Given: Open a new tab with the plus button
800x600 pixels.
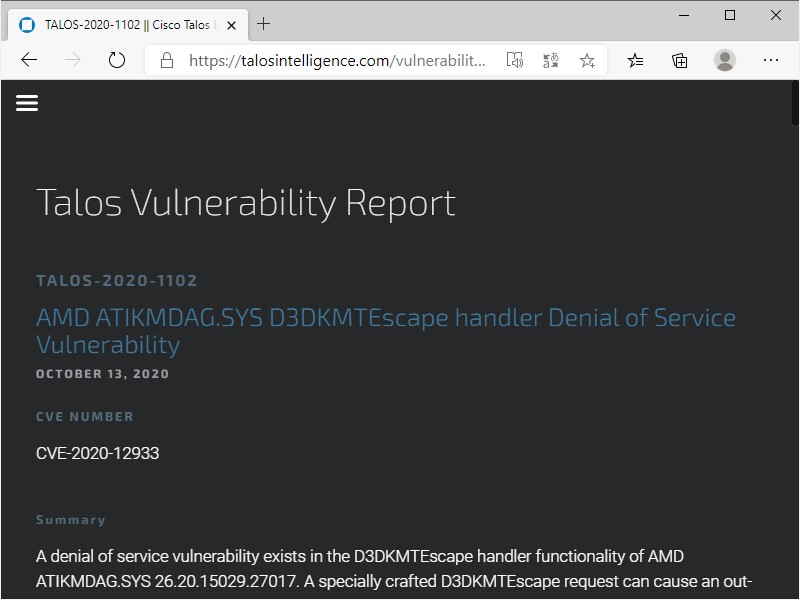Looking at the screenshot, I should click(x=262, y=23).
